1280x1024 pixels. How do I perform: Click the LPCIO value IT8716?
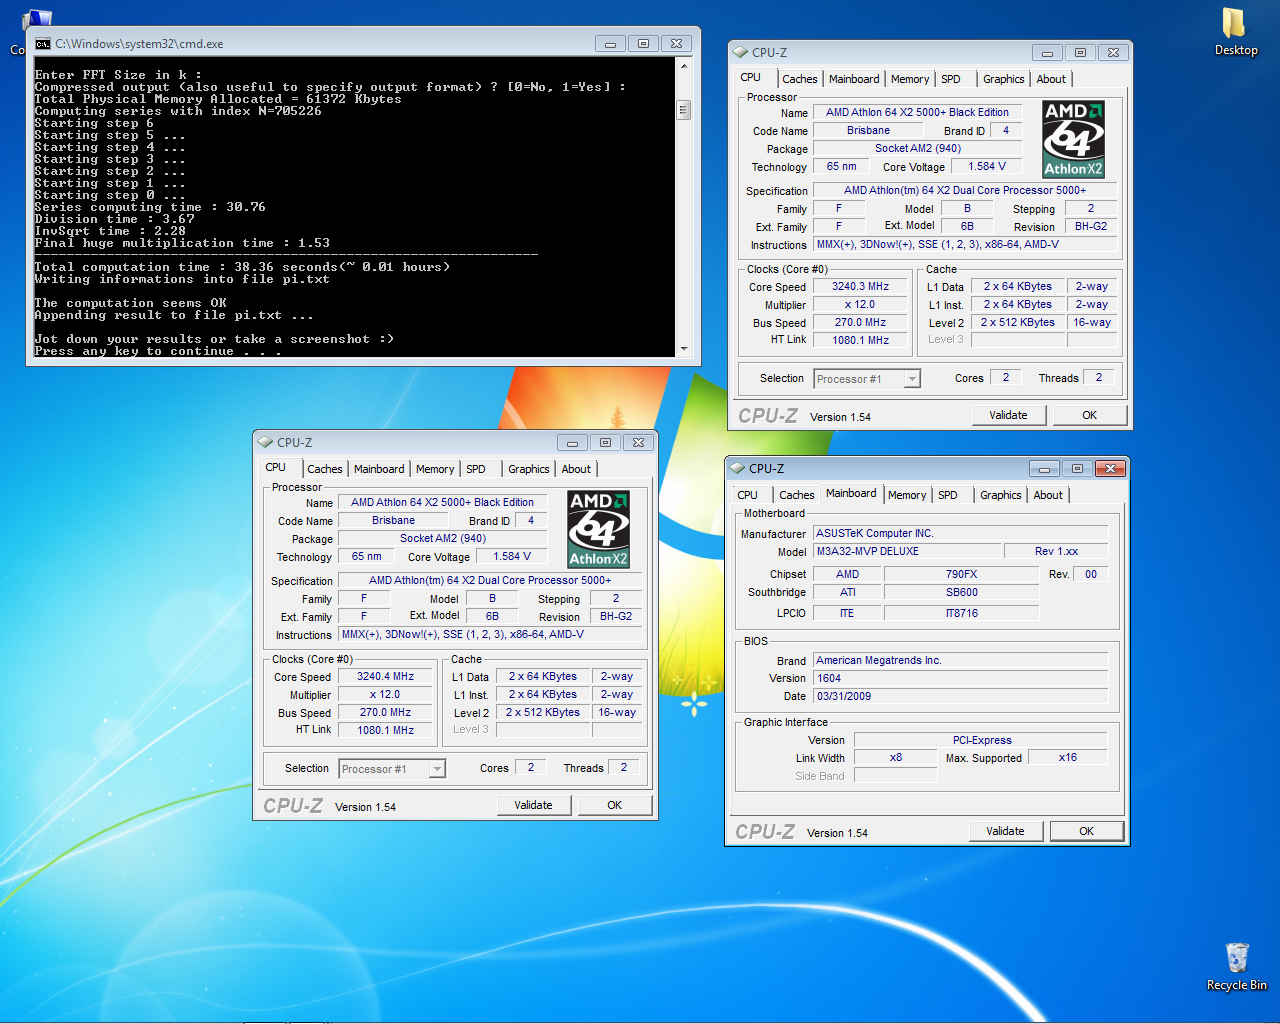click(x=961, y=613)
